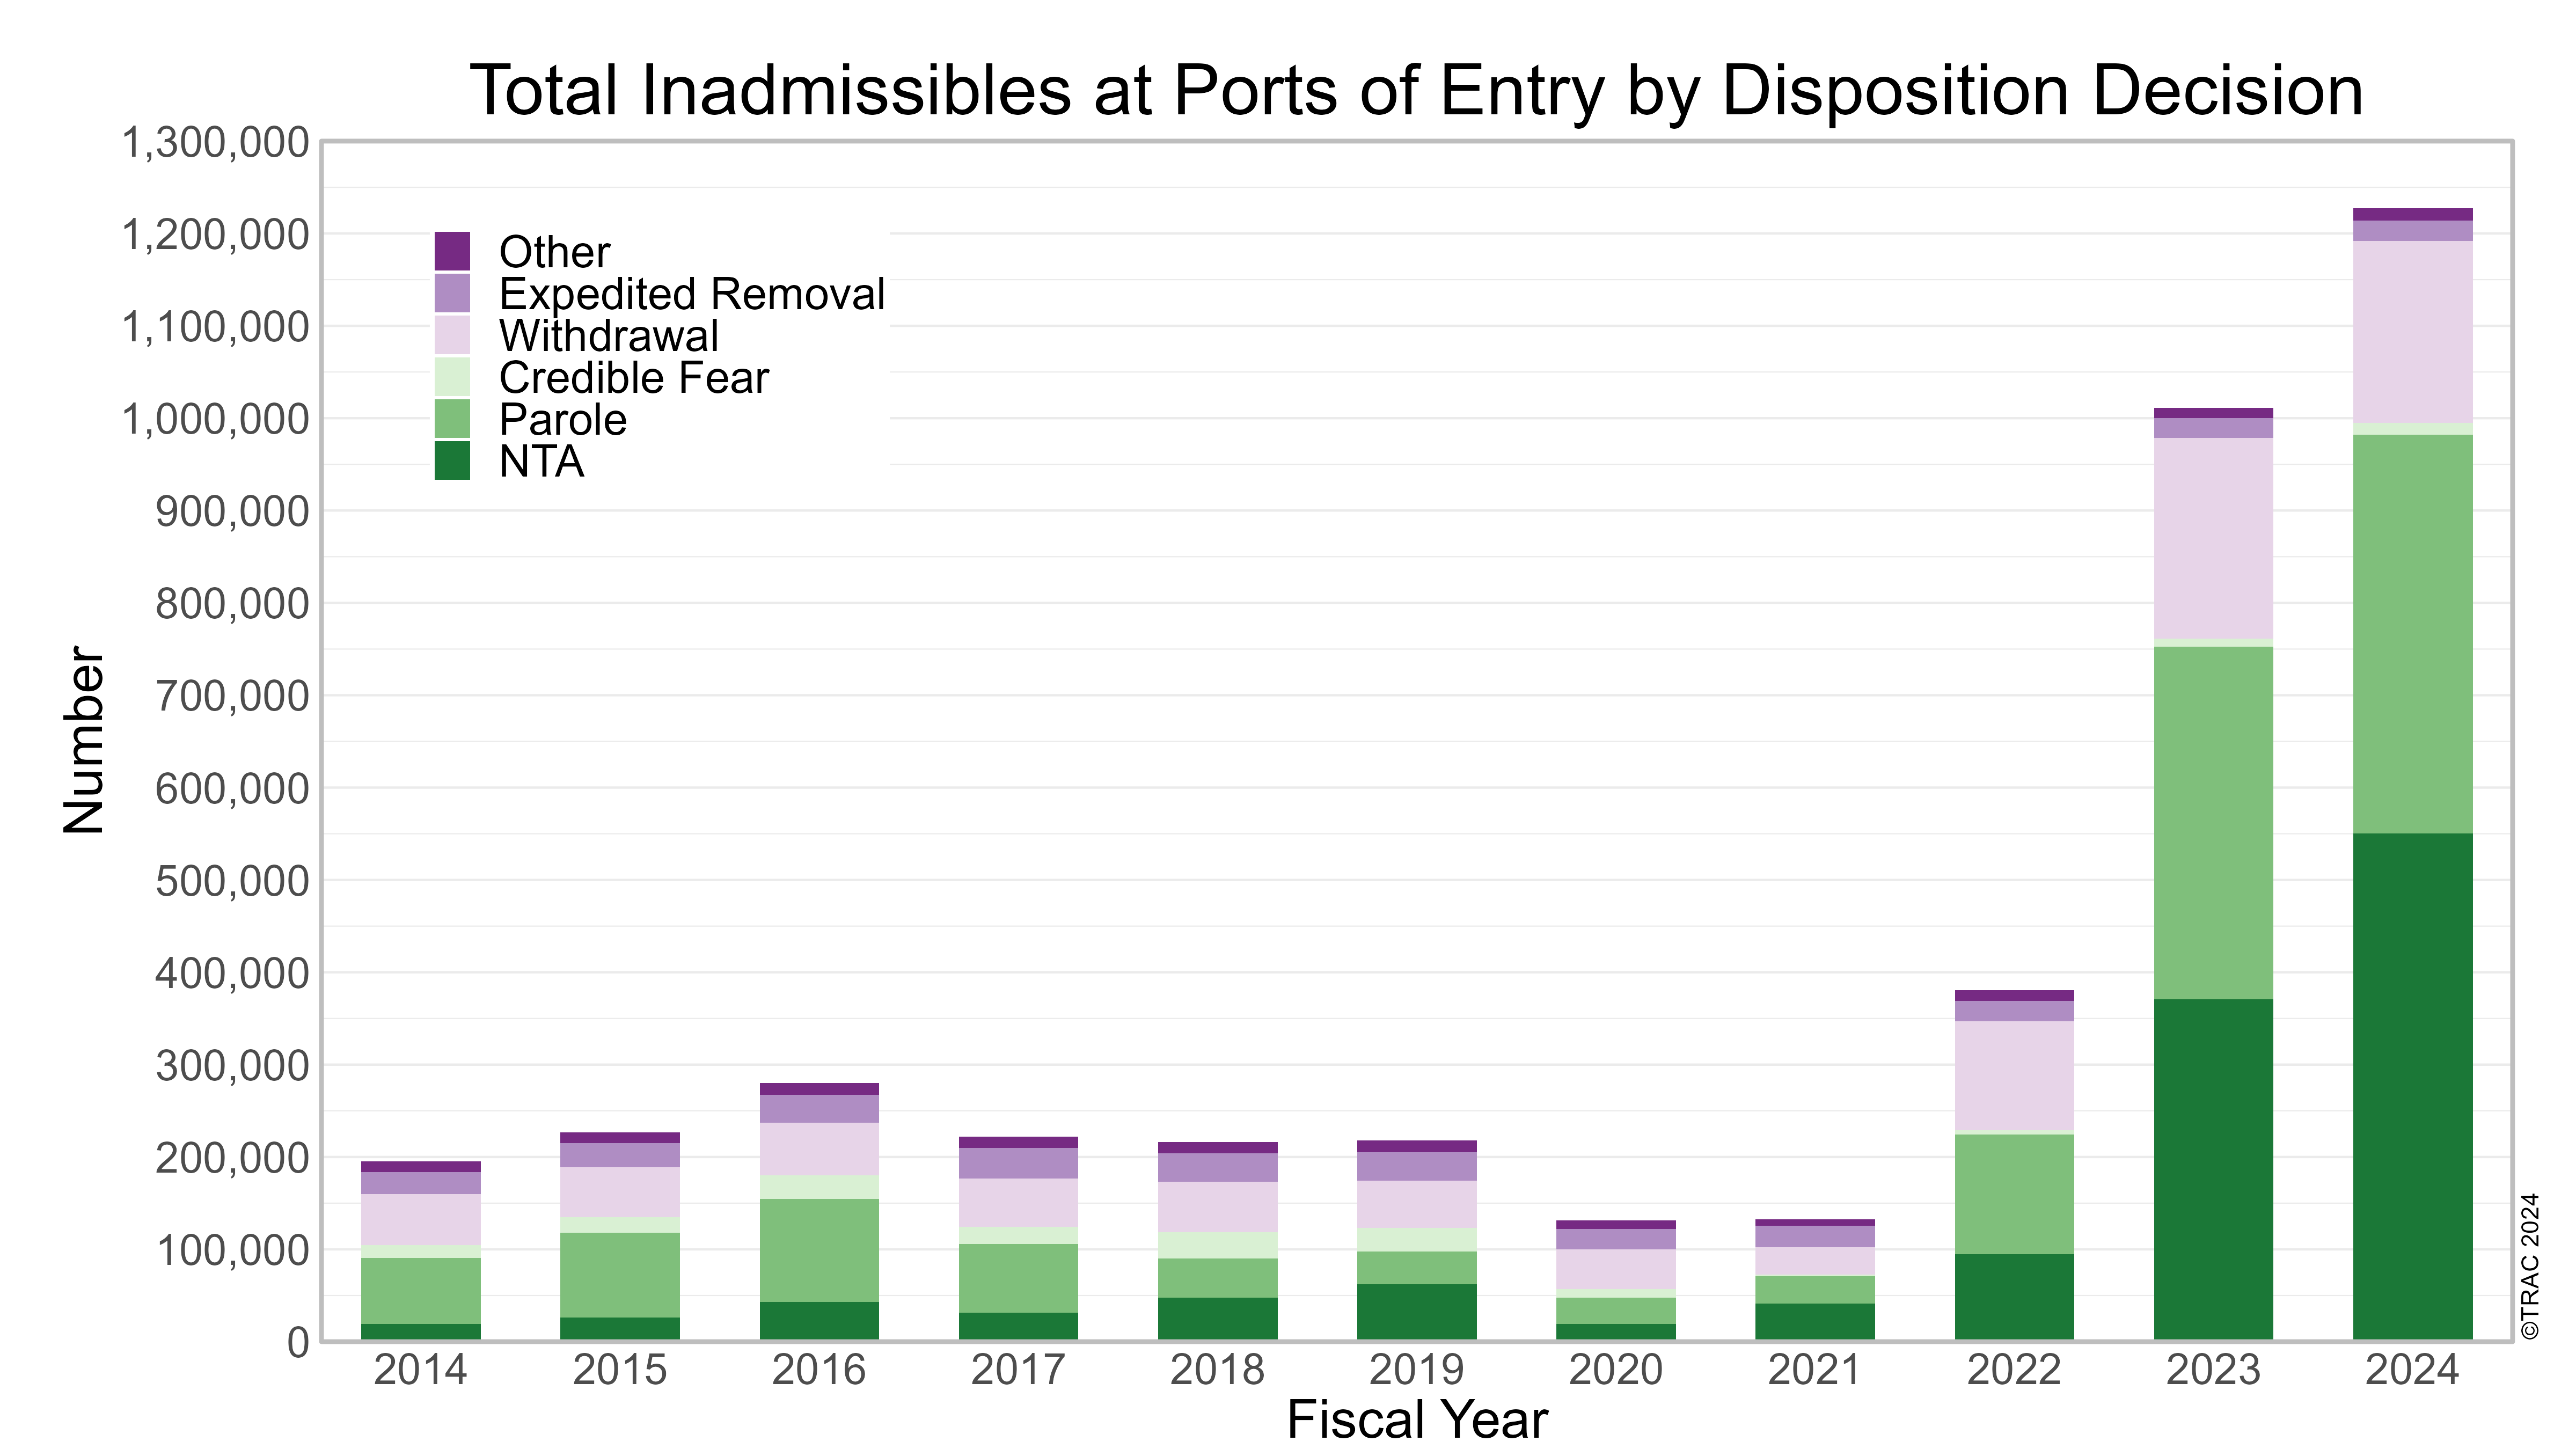Click the 2014 x-axis label
The height and width of the screenshot is (1449, 2576).
coord(420,1370)
